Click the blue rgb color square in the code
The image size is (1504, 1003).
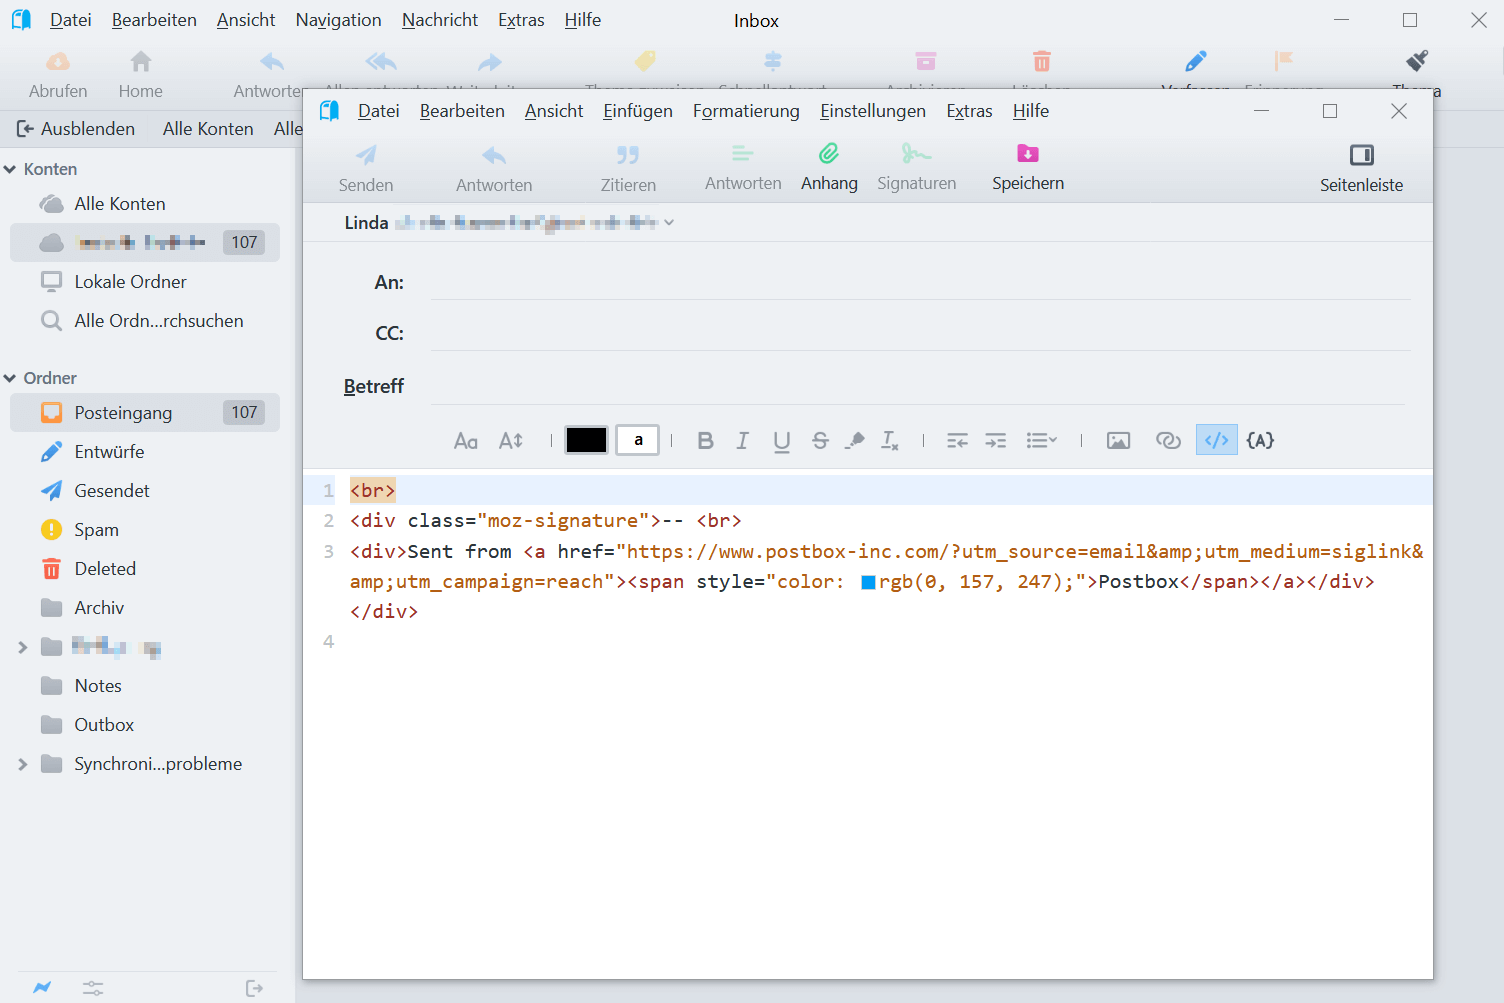click(x=868, y=582)
